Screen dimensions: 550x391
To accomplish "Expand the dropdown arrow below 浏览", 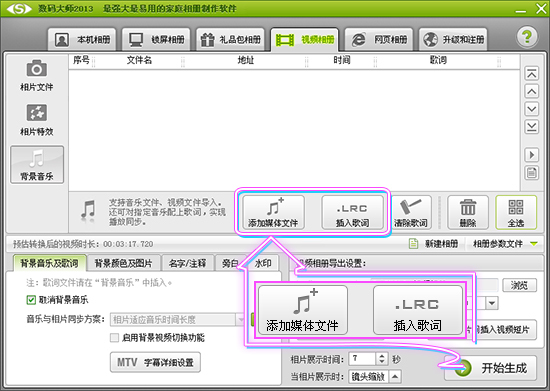I will [x=492, y=303].
